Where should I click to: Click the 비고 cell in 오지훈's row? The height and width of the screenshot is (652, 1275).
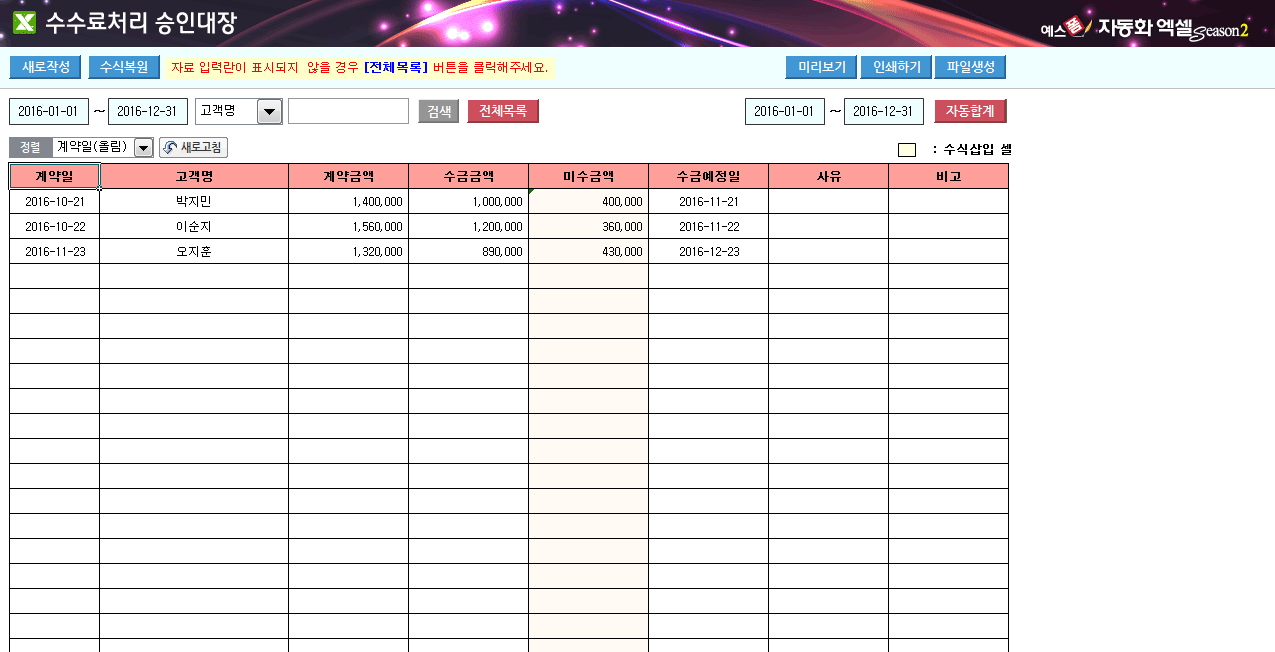click(949, 251)
